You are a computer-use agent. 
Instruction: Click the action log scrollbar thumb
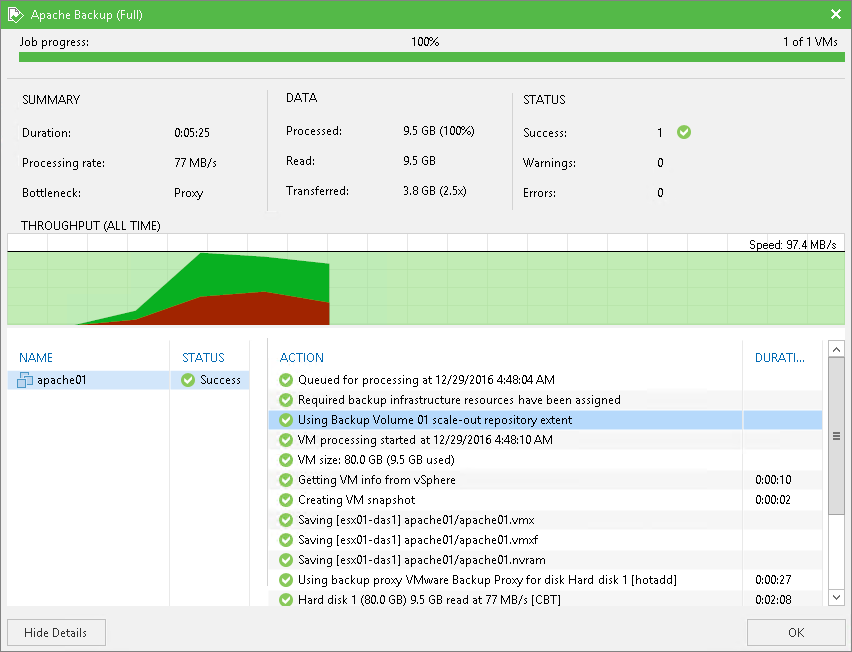pyautogui.click(x=836, y=436)
